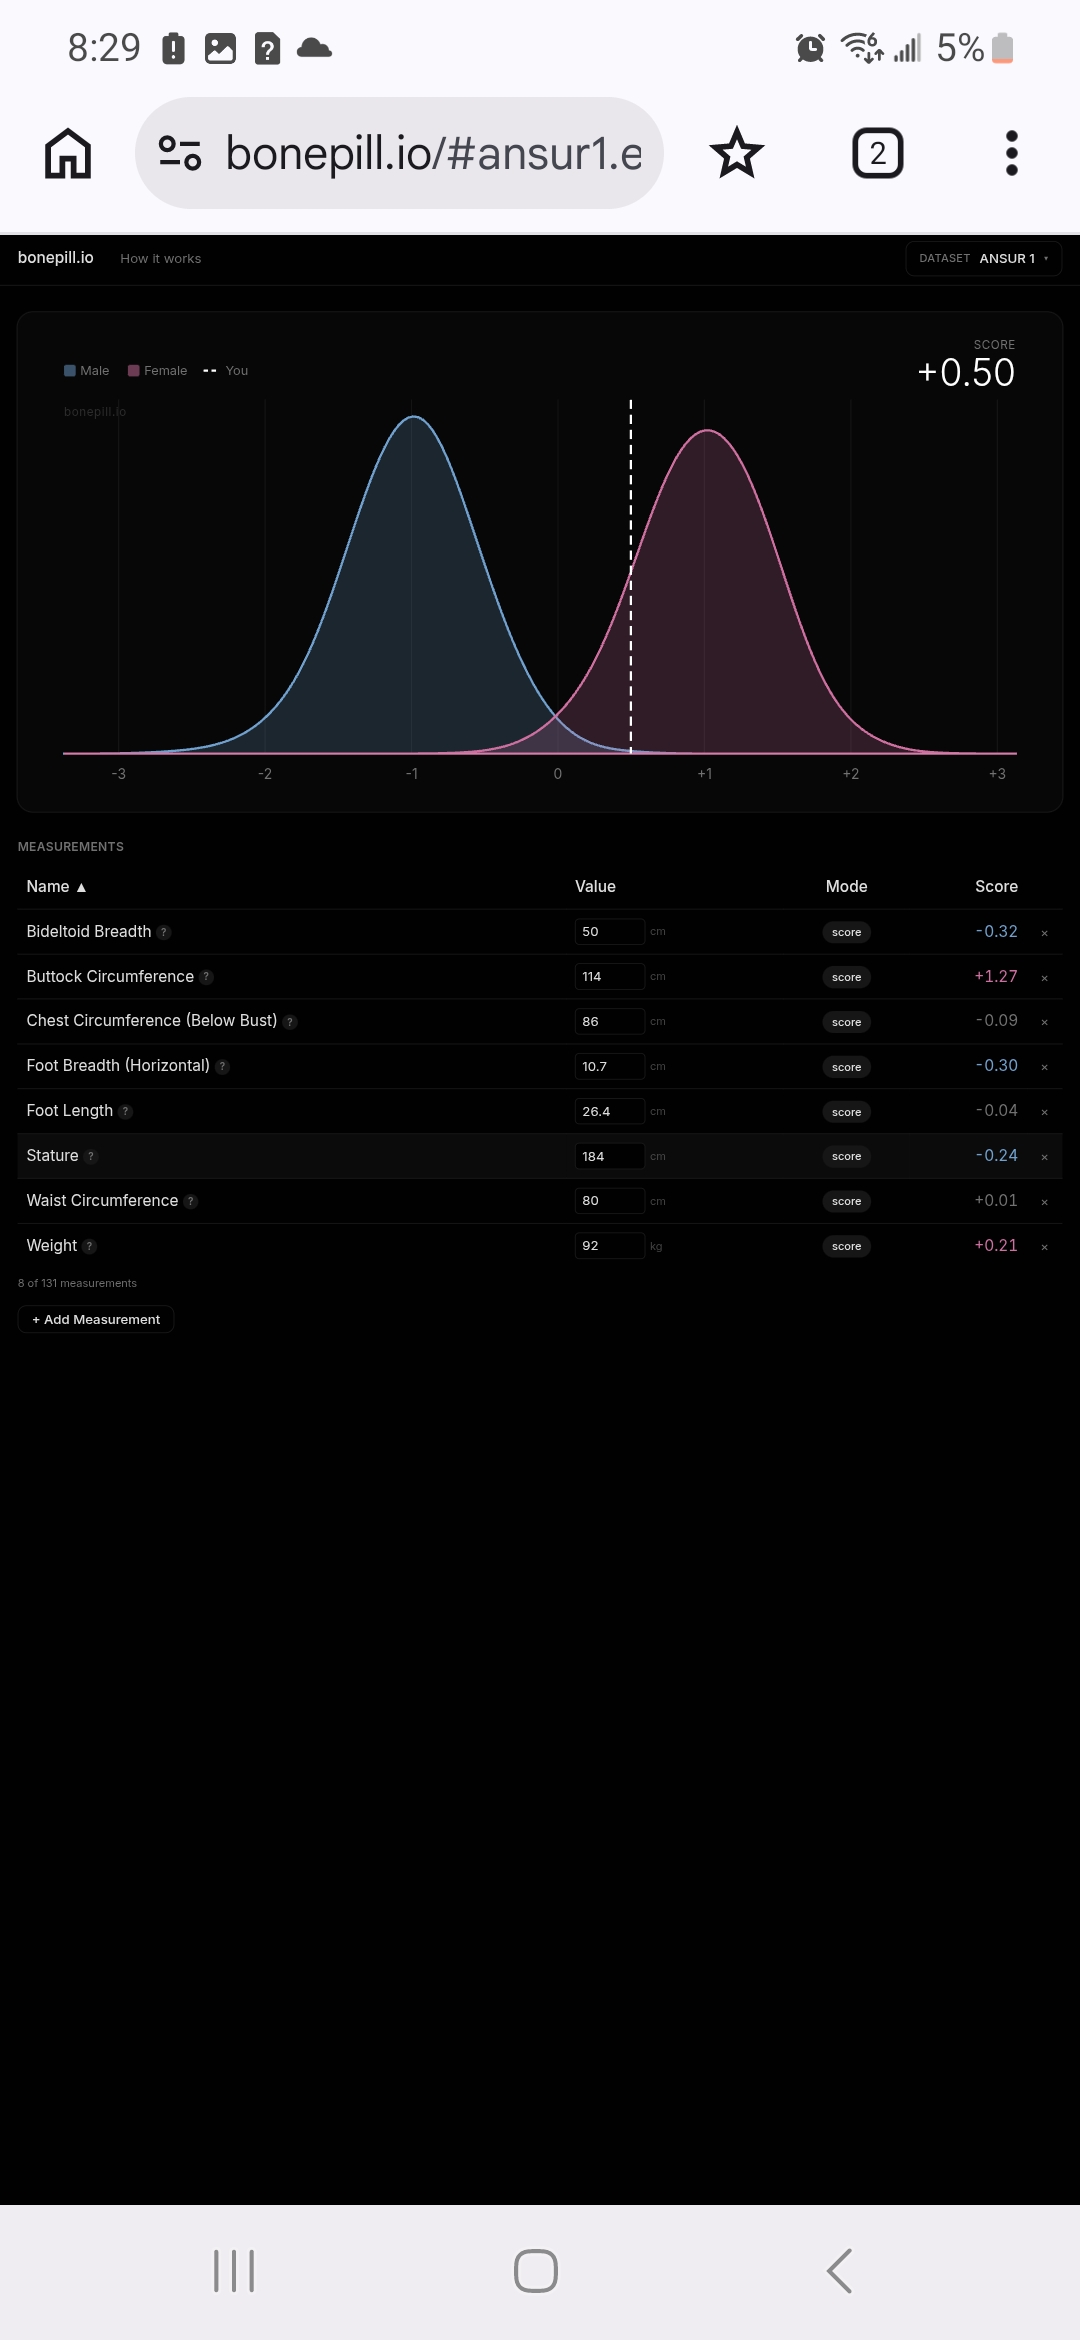The width and height of the screenshot is (1080, 2340).
Task: Open the tab switcher showing 2 tabs
Action: click(878, 153)
